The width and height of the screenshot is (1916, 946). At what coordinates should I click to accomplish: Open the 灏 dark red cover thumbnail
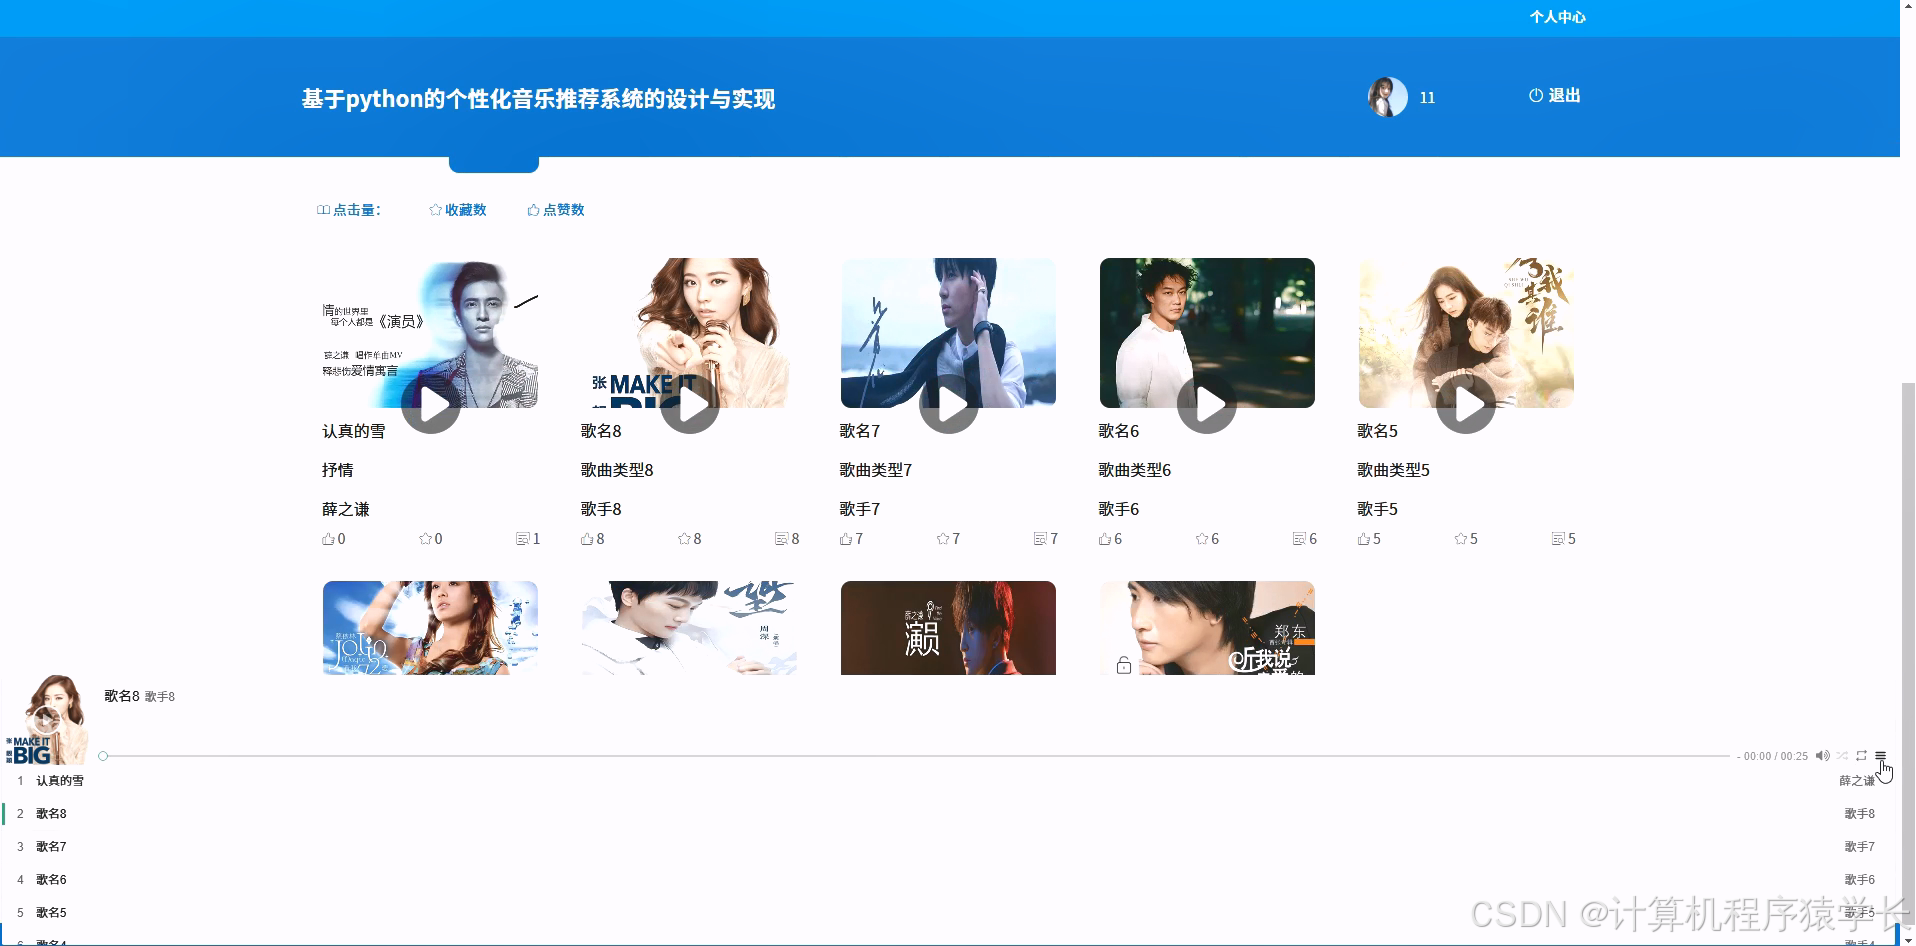click(948, 628)
